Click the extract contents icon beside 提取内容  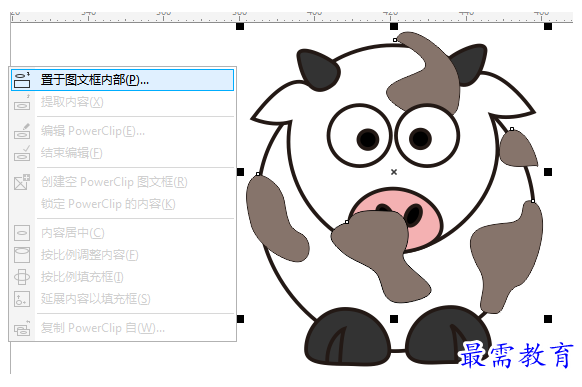click(x=22, y=102)
